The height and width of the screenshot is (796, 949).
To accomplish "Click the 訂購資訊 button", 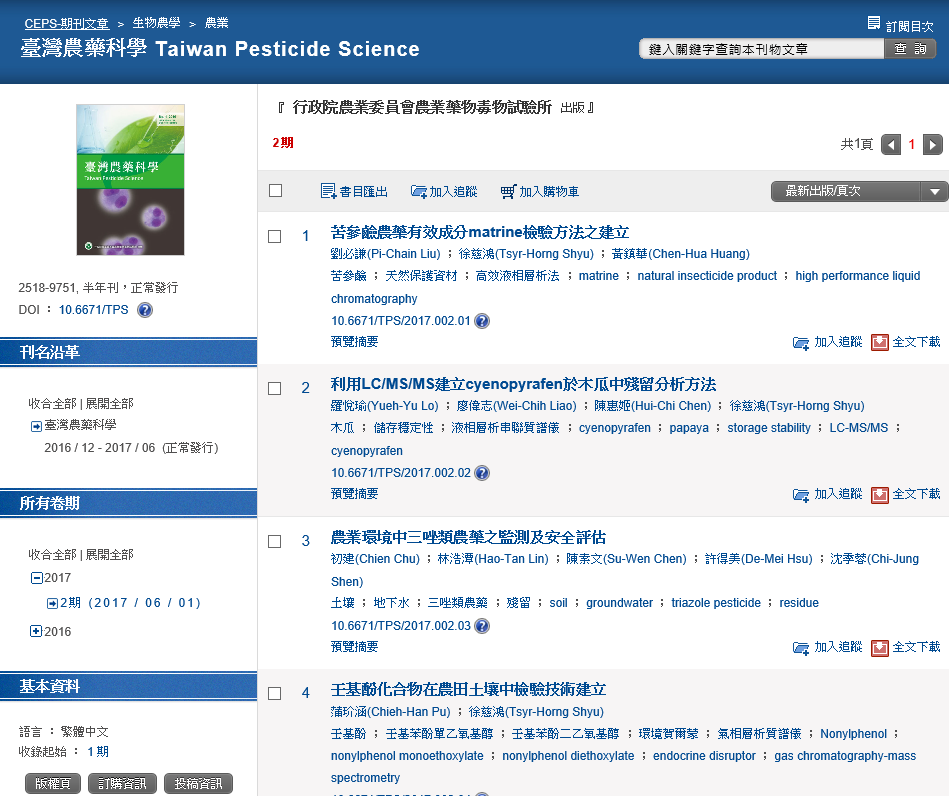I will coord(122,783).
